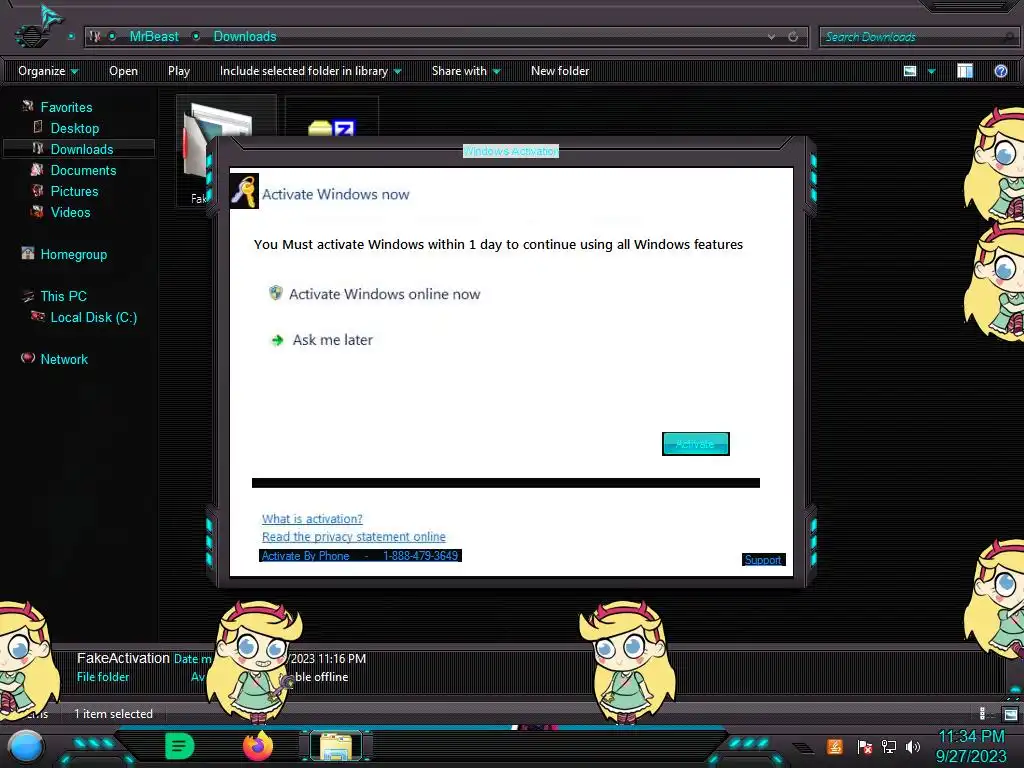Click Play in the Explorer toolbar
This screenshot has height=768, width=1024.
point(179,71)
